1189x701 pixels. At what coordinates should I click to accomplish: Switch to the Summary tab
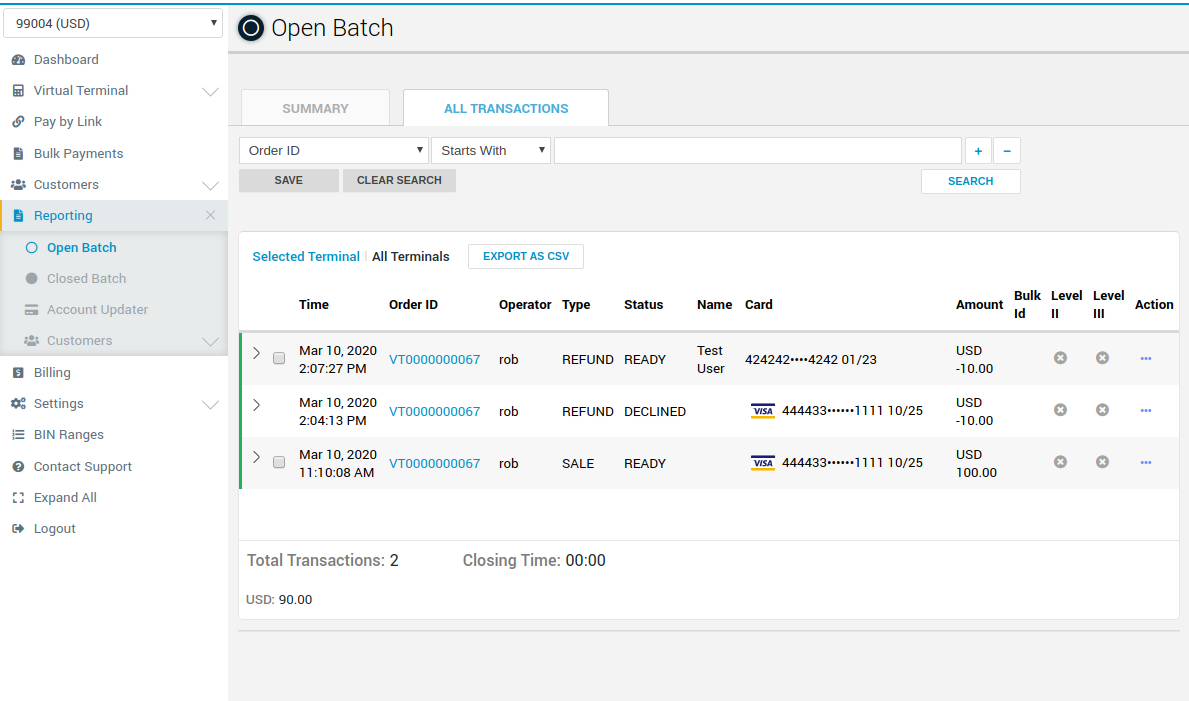[315, 108]
